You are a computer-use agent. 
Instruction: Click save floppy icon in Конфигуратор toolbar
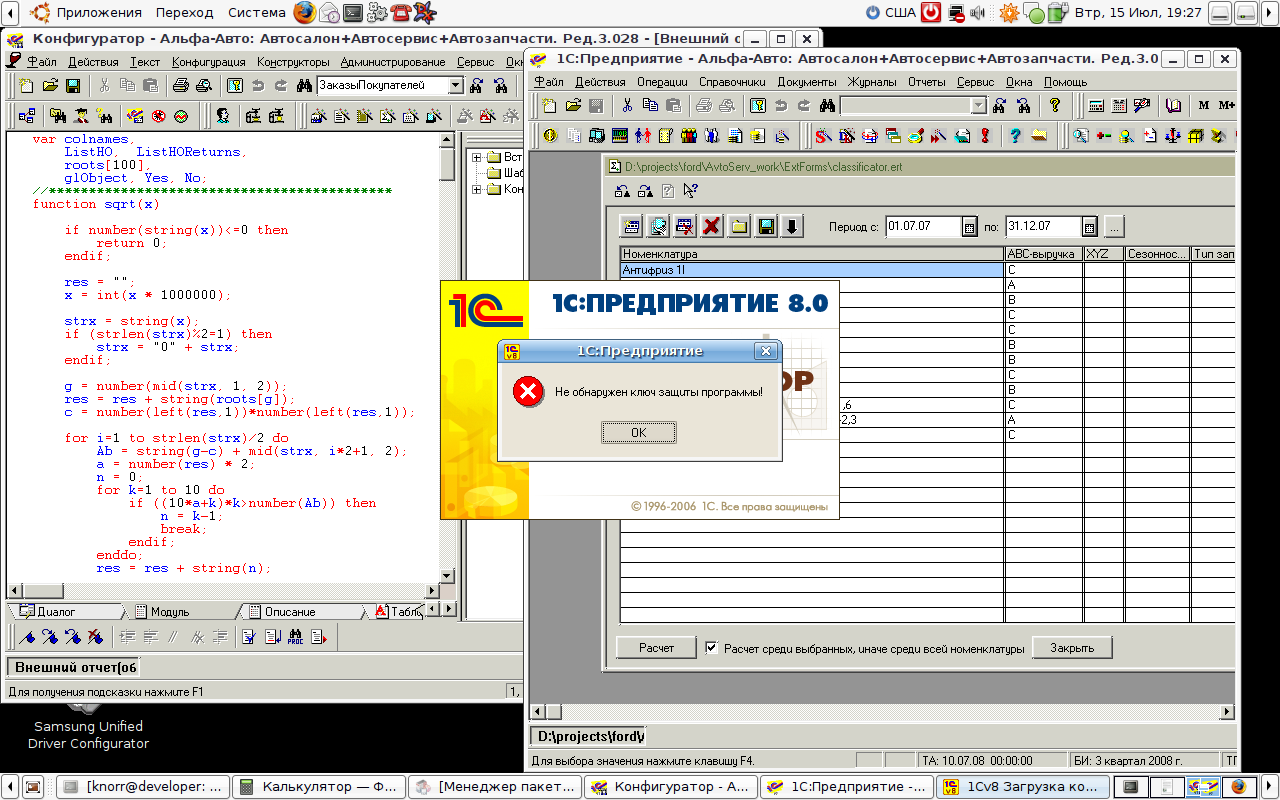pos(72,86)
